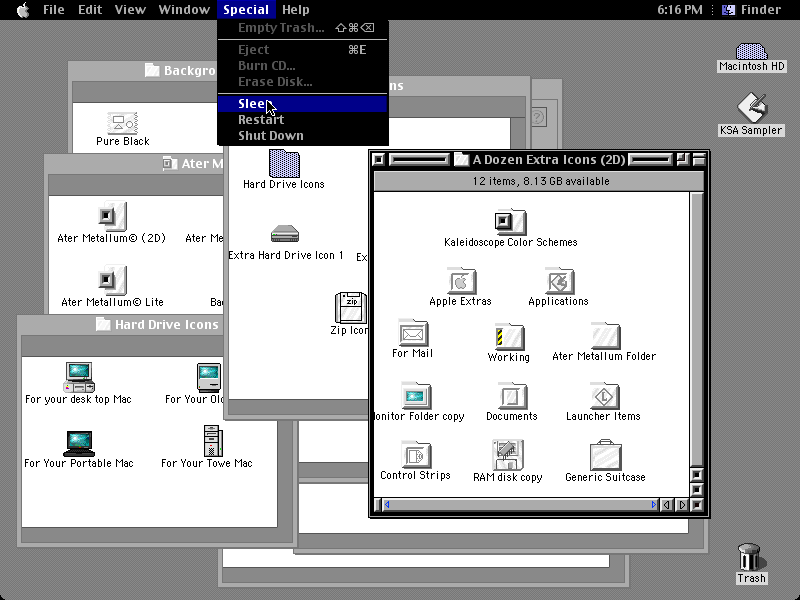
Task: Select the Ater Metallum© (2D) icon
Action: pyautogui.click(x=111, y=216)
